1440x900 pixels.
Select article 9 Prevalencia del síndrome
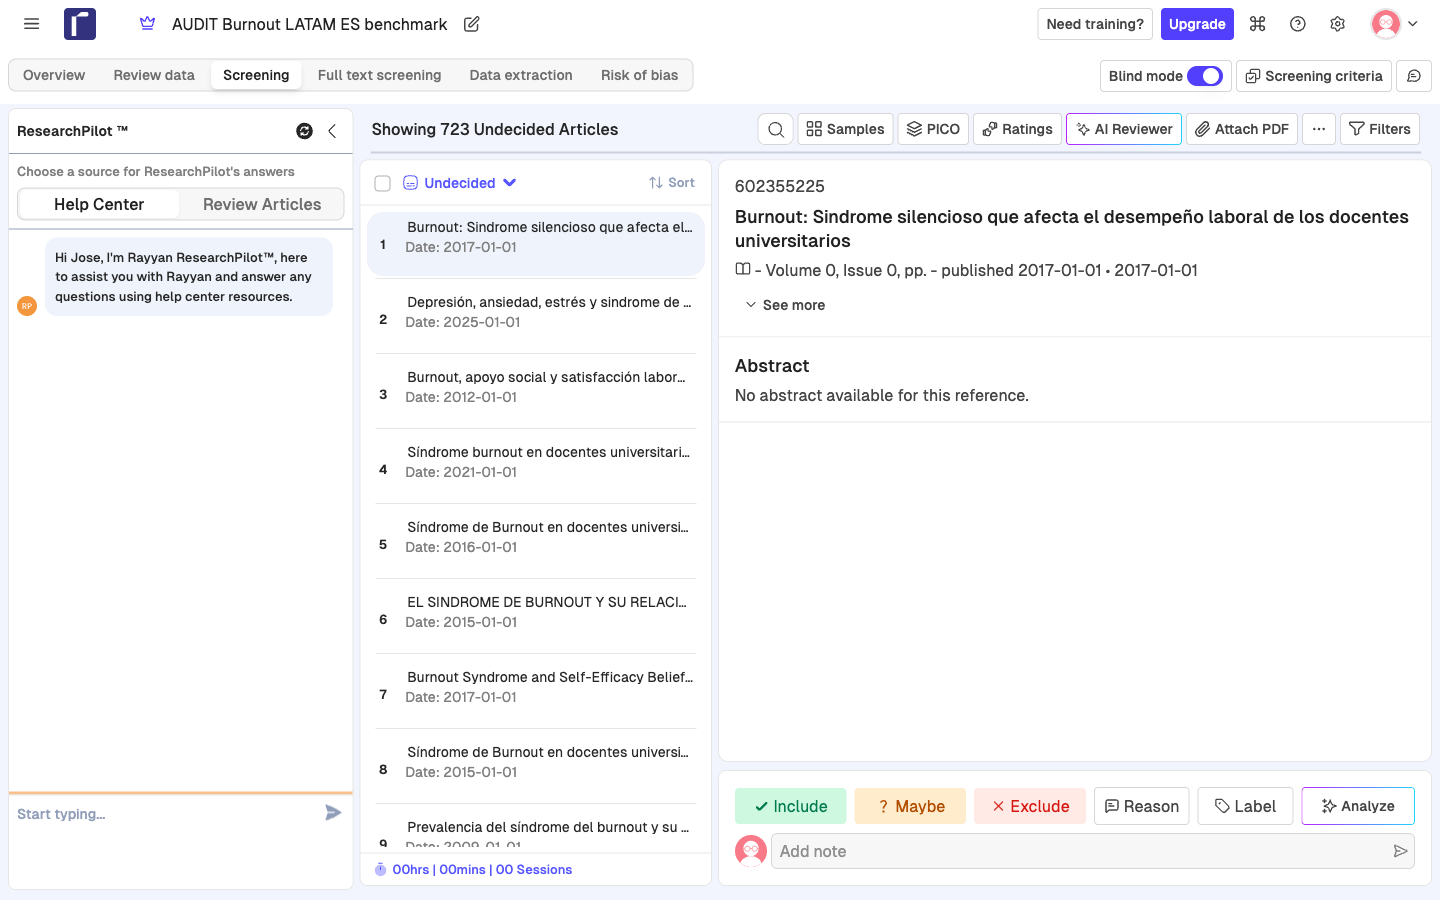[x=536, y=832]
